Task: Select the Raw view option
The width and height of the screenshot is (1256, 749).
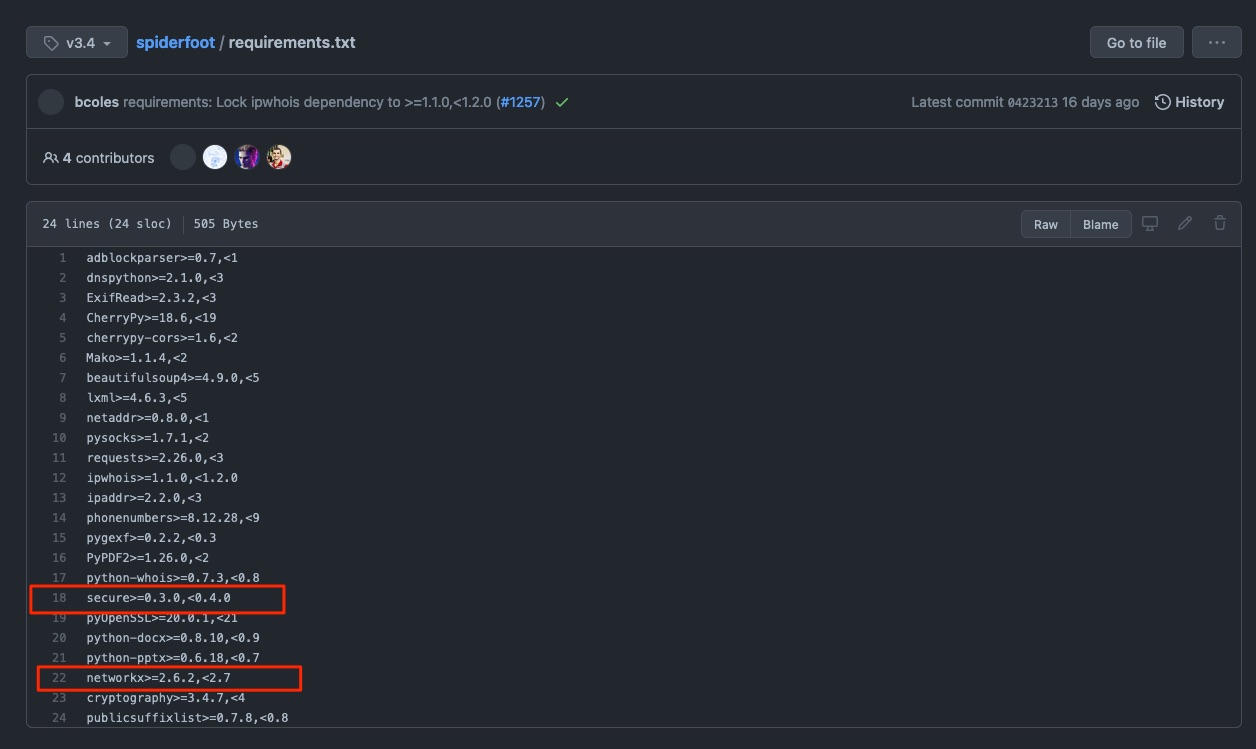Action: 1045,224
